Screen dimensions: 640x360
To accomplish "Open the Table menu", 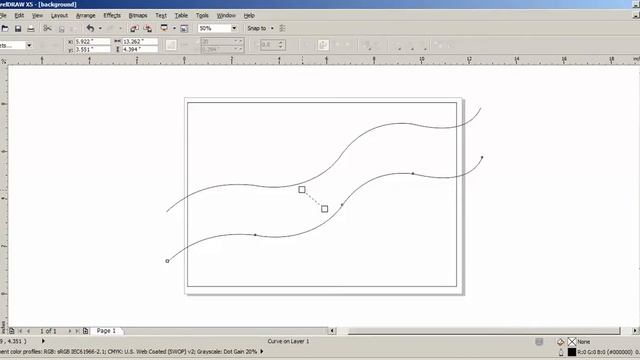I will tap(181, 16).
